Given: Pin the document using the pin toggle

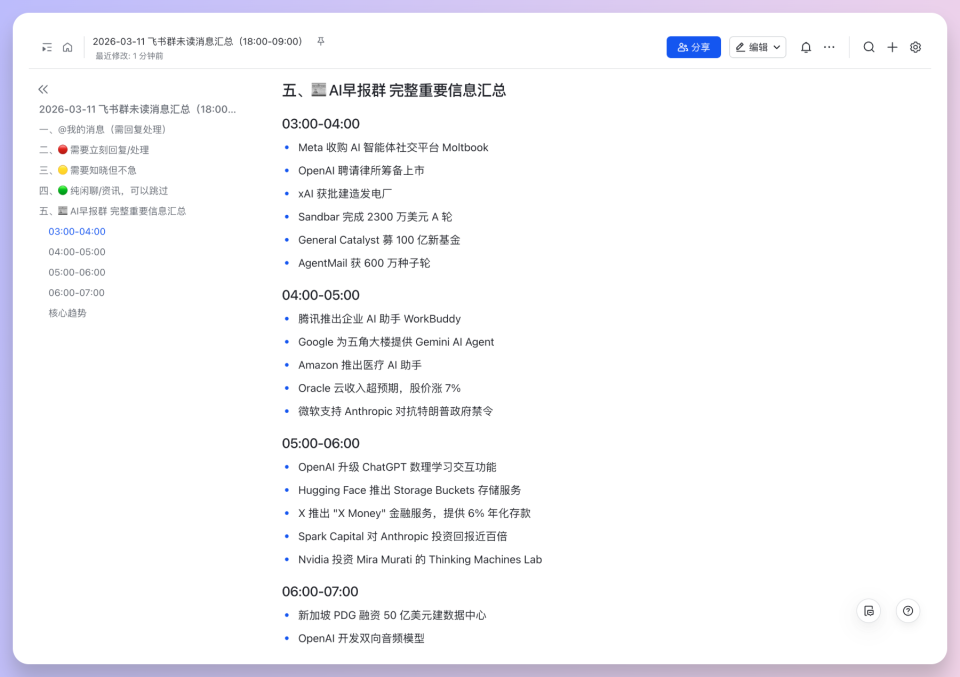Looking at the screenshot, I should (x=323, y=41).
